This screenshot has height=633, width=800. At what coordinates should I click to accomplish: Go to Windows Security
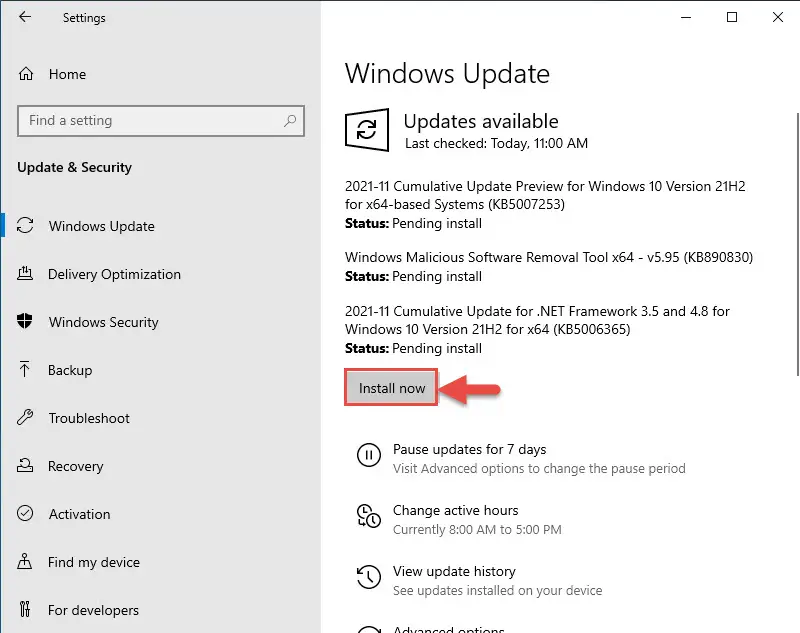[x=104, y=322]
